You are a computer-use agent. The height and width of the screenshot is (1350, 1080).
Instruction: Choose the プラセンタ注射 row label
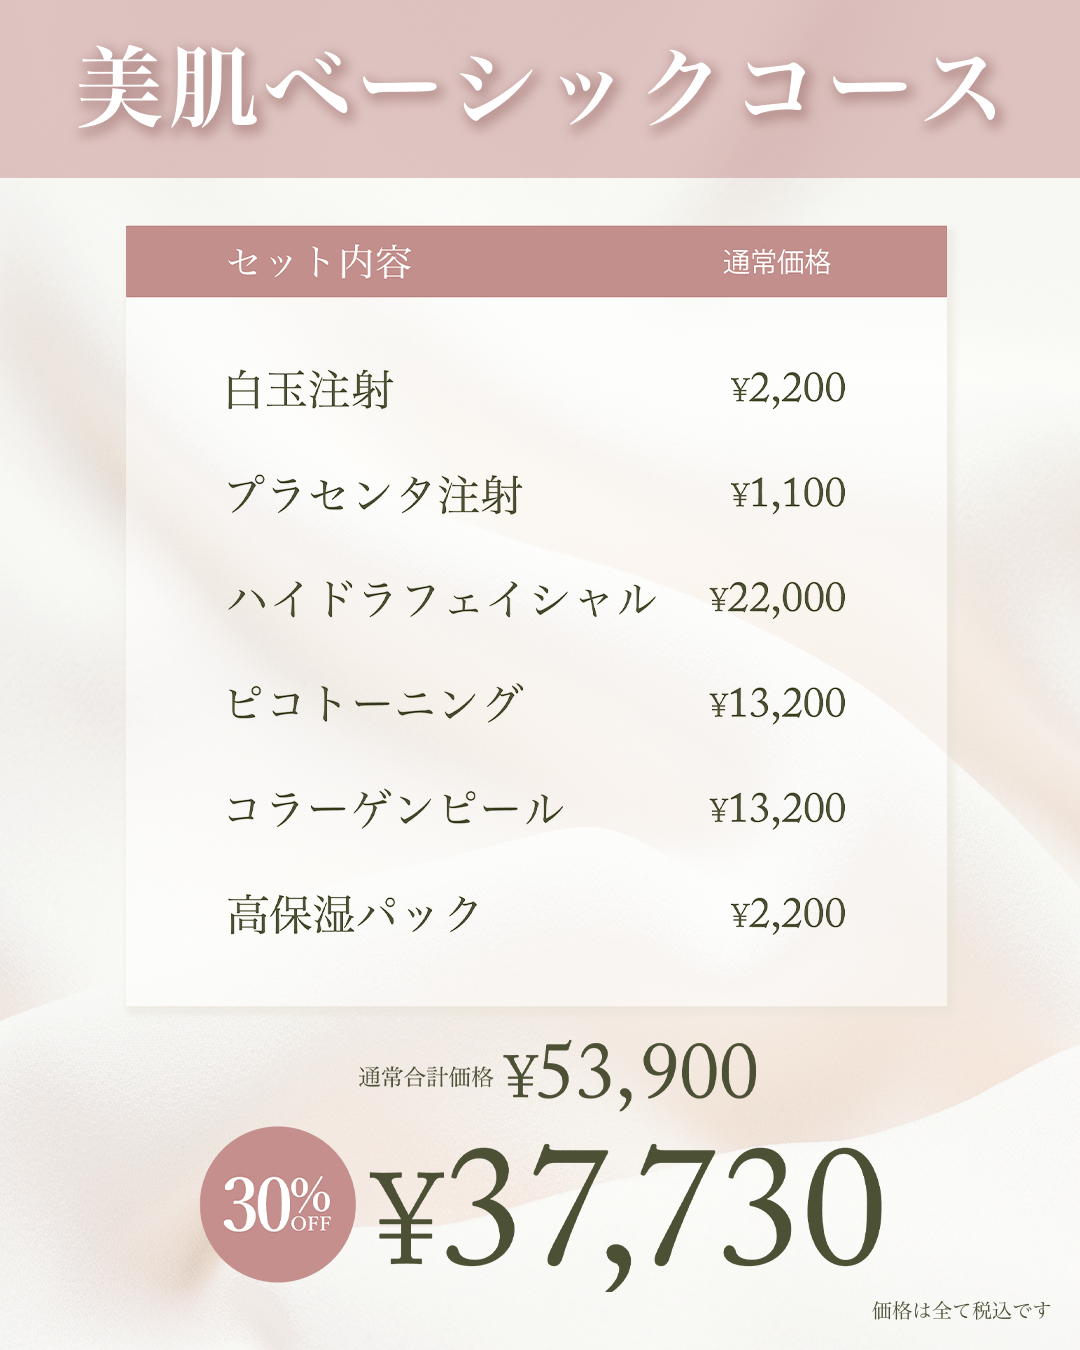click(x=374, y=495)
